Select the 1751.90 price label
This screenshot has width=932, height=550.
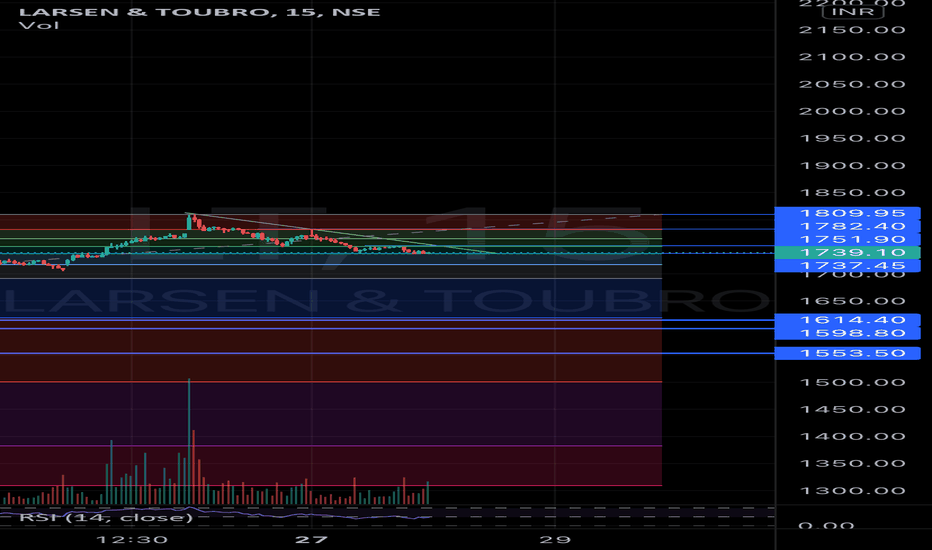pos(847,239)
